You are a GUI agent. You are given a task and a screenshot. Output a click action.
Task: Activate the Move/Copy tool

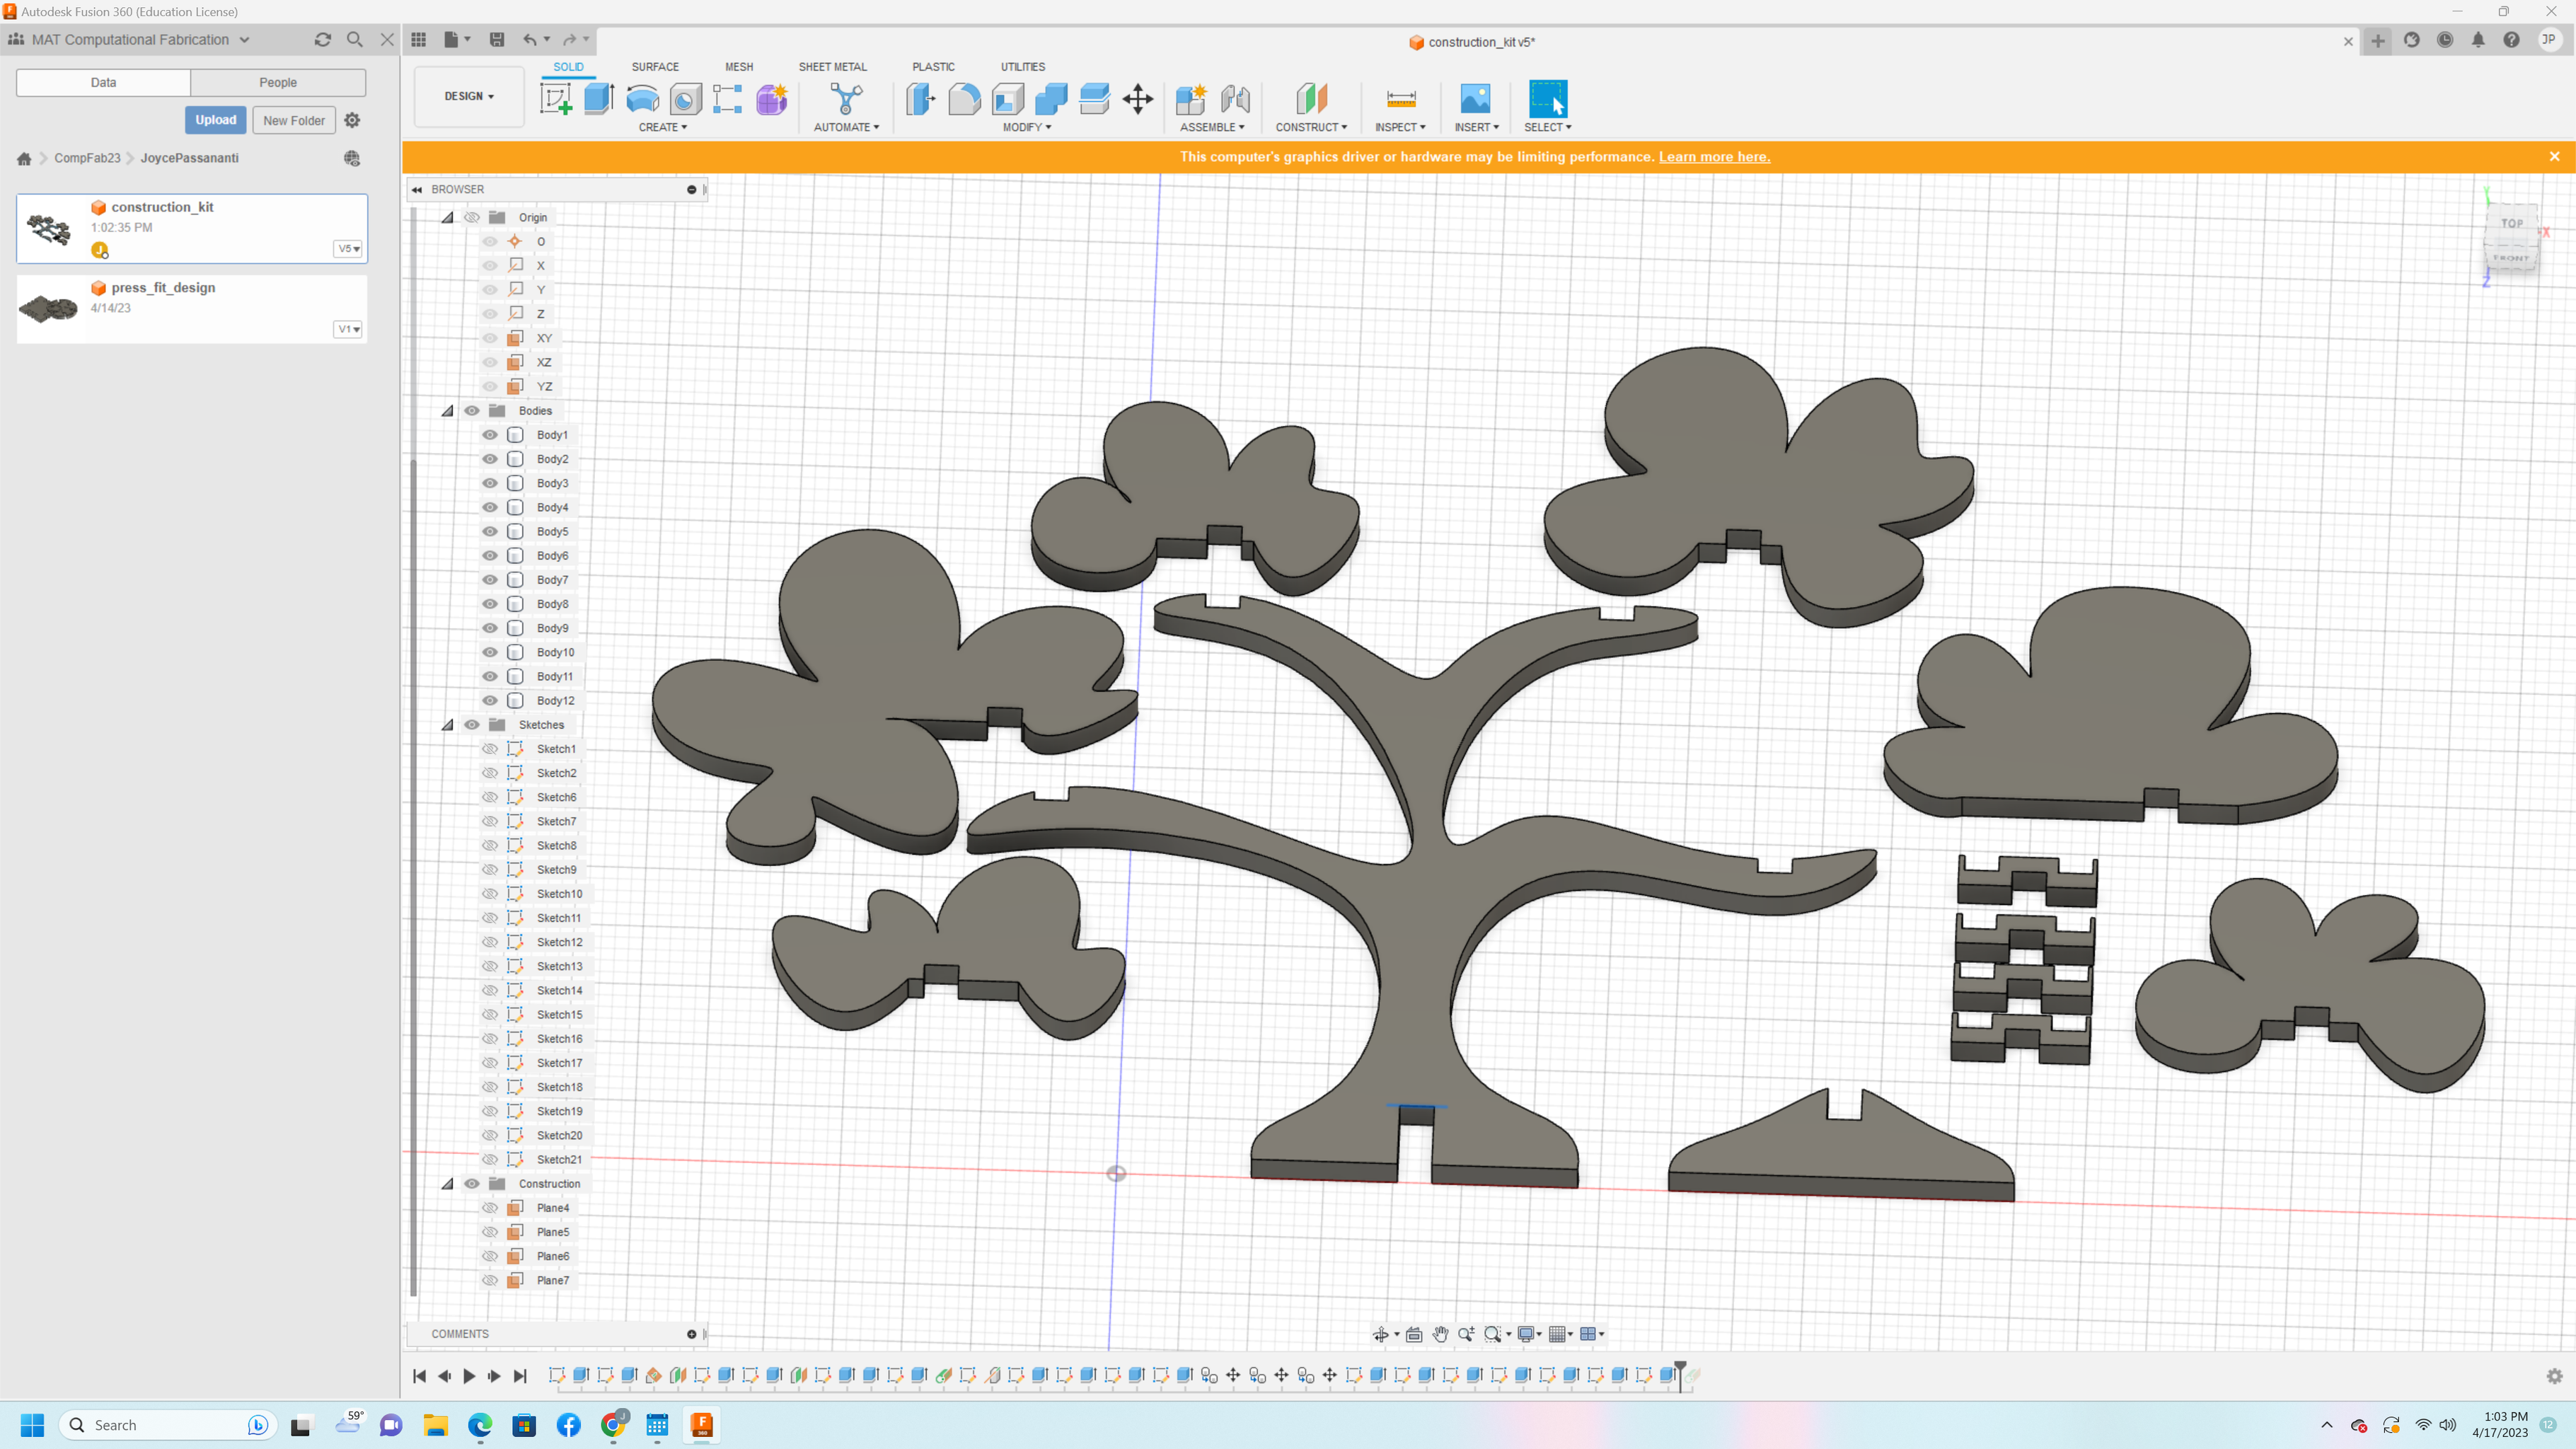pos(1138,99)
